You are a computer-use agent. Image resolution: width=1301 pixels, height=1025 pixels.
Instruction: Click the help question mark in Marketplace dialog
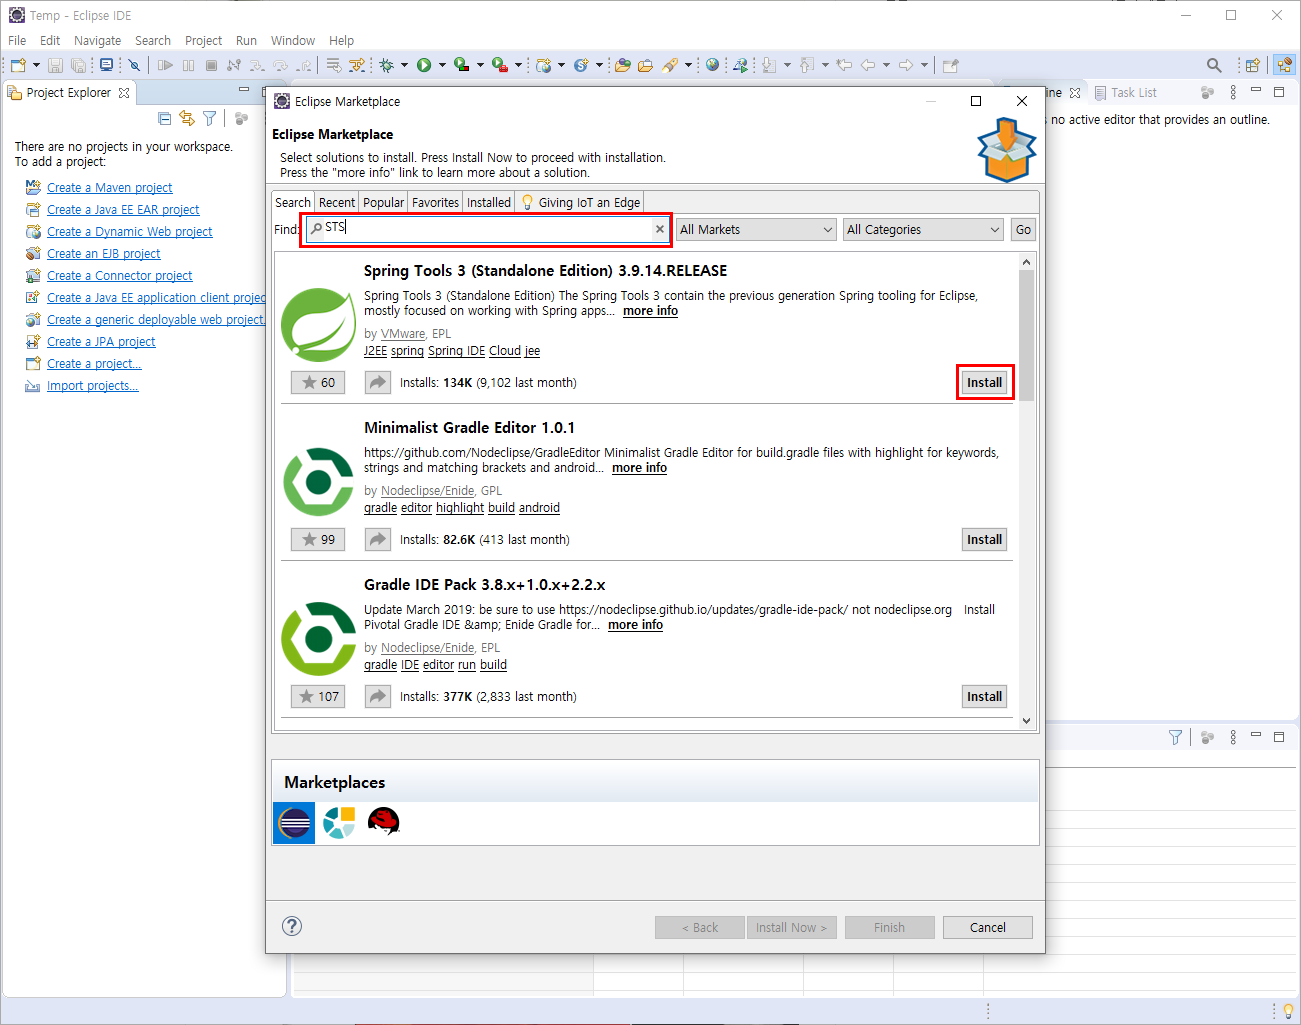[292, 926]
